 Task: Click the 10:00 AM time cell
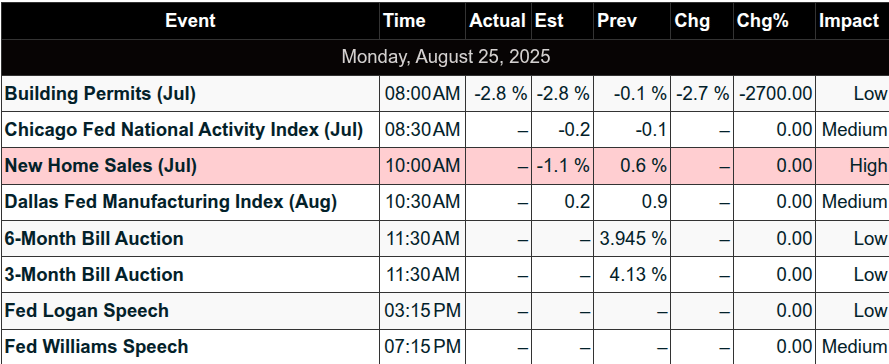click(x=422, y=166)
